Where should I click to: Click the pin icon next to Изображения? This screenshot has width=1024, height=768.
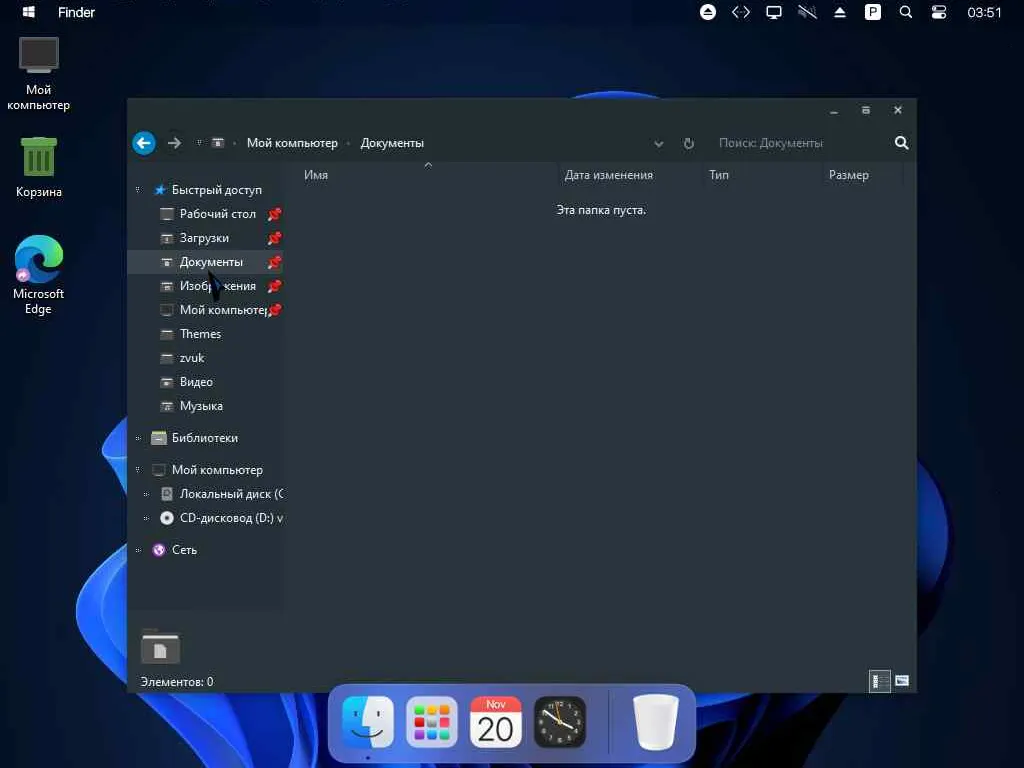274,286
